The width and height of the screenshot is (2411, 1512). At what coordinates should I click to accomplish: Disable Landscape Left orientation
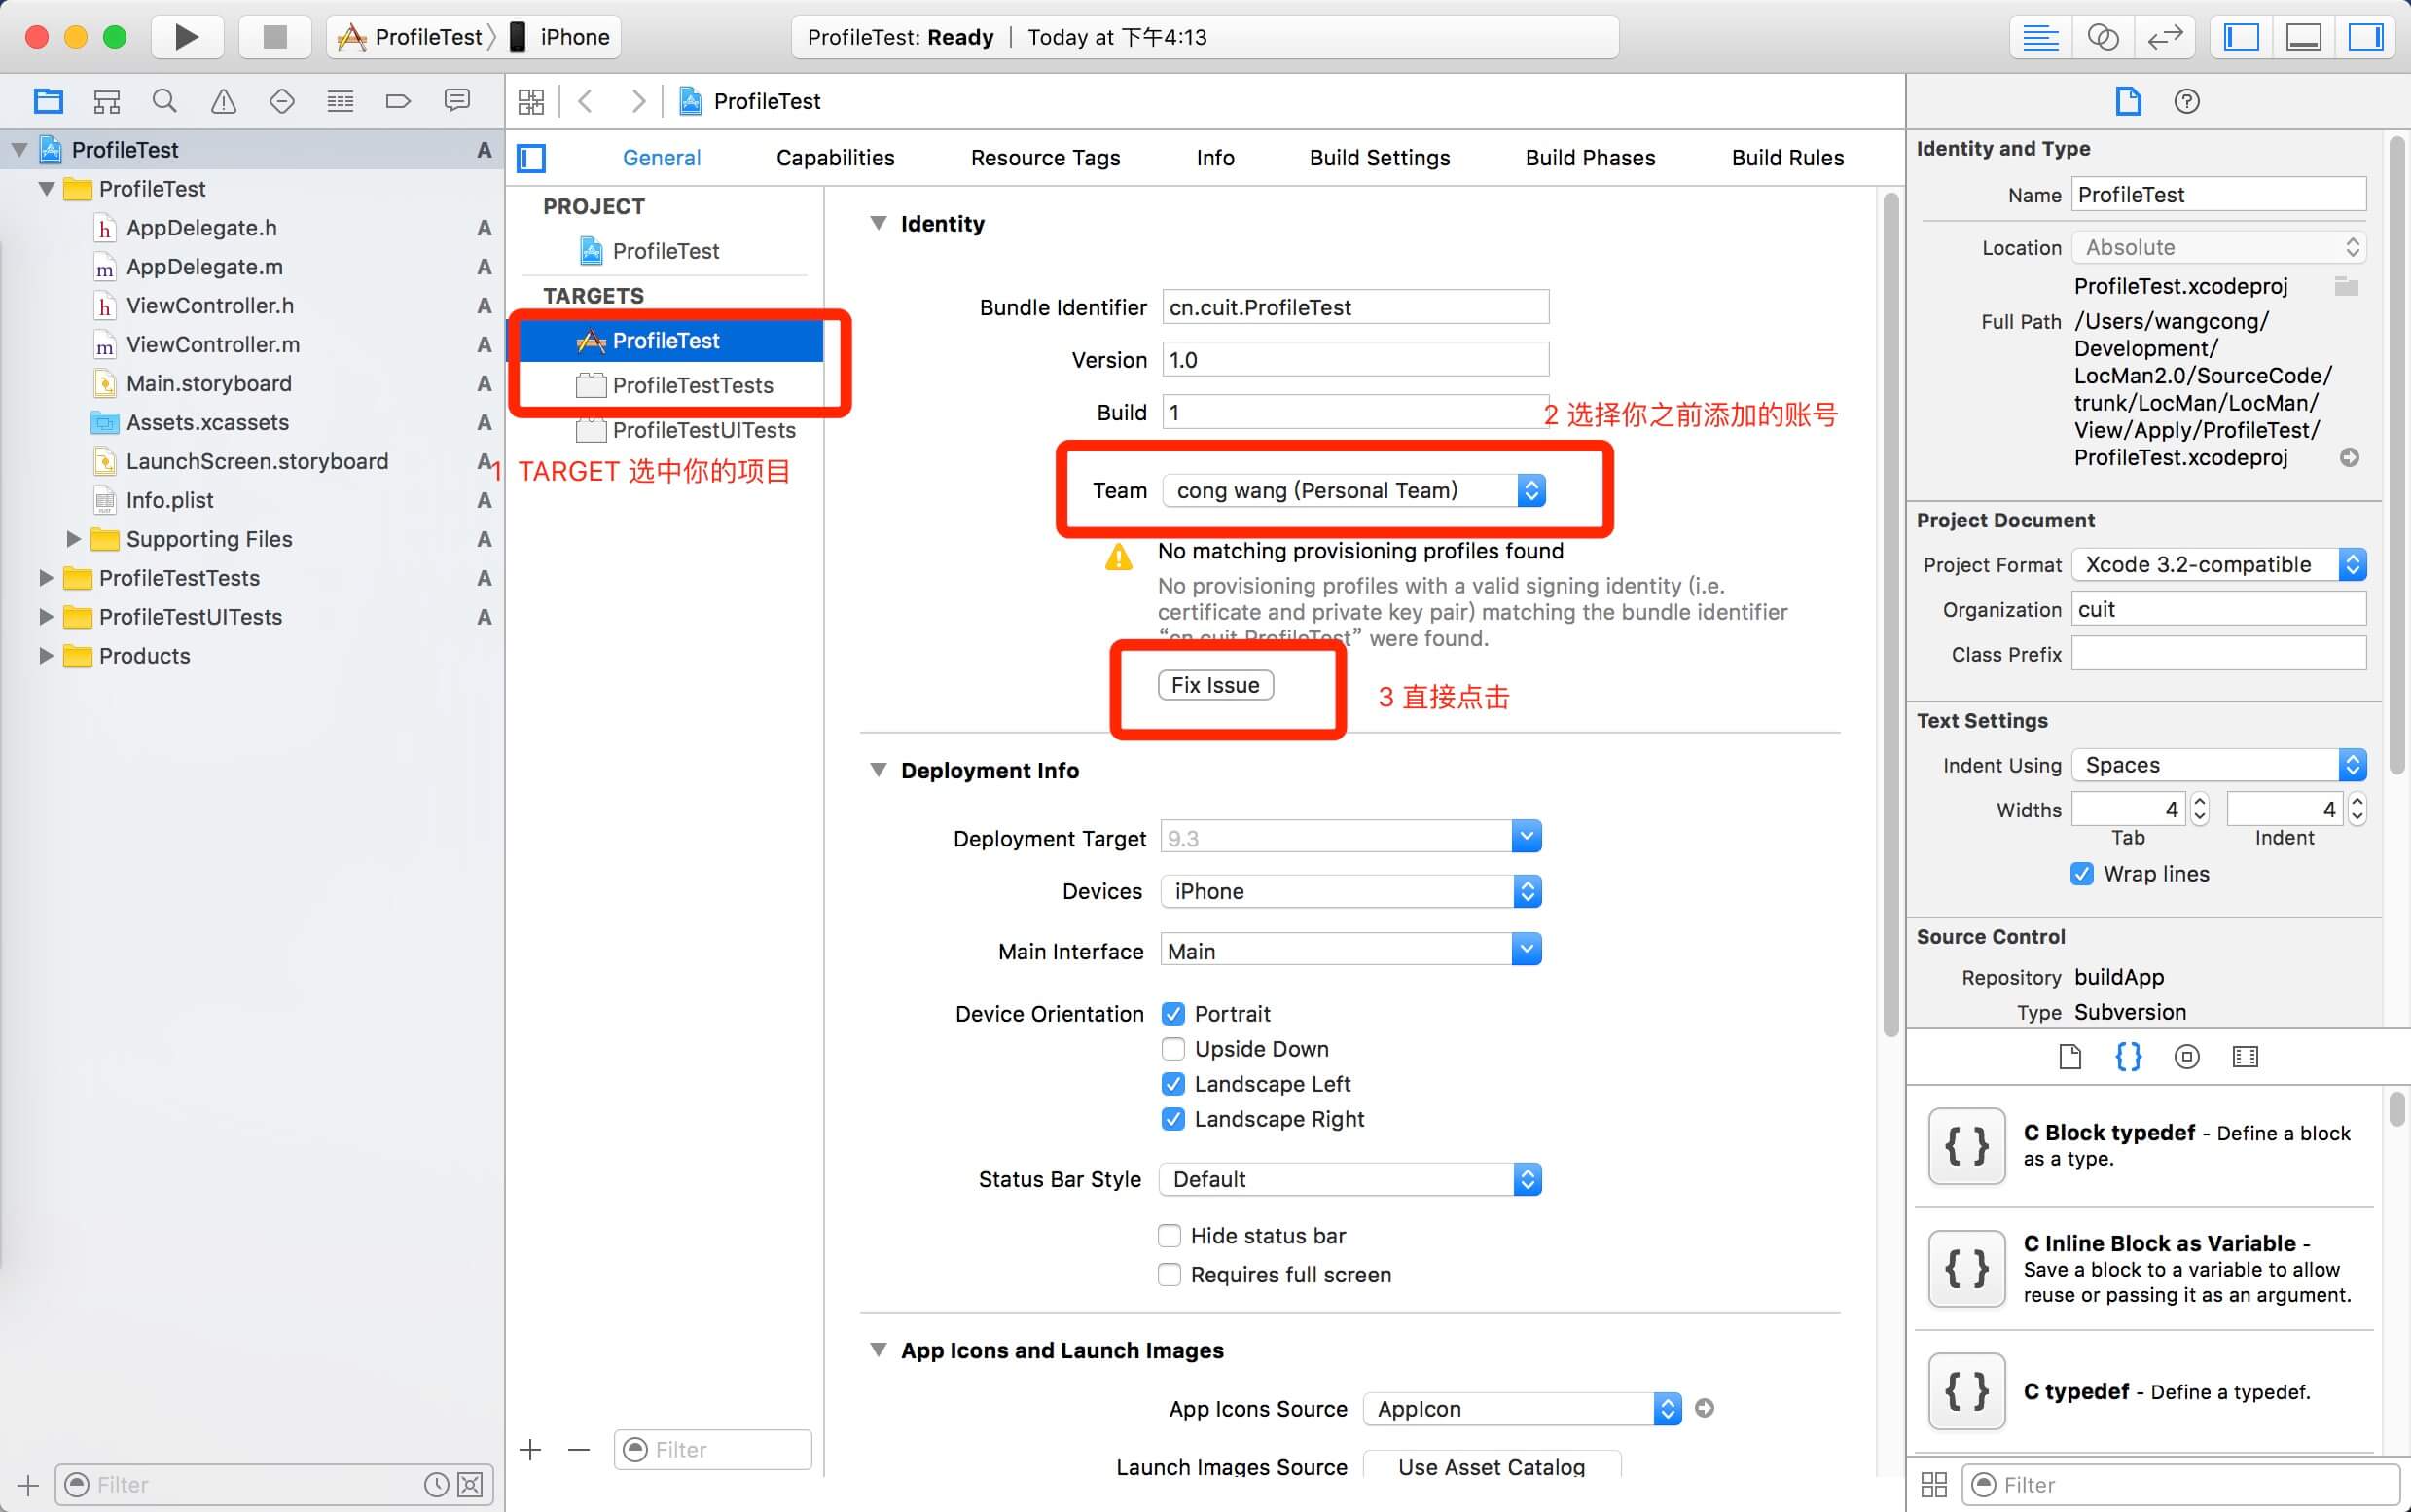[x=1173, y=1084]
